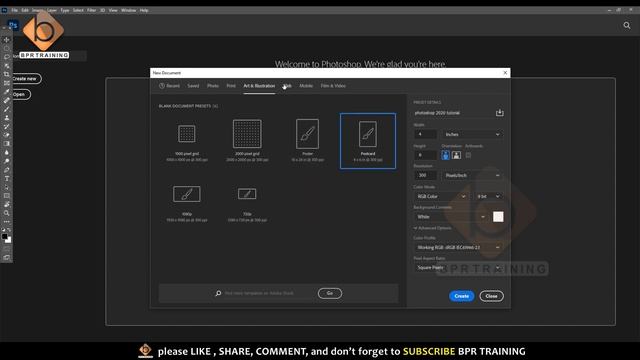640x360 pixels.
Task: Select the Eraser tool
Action: (x=7, y=135)
